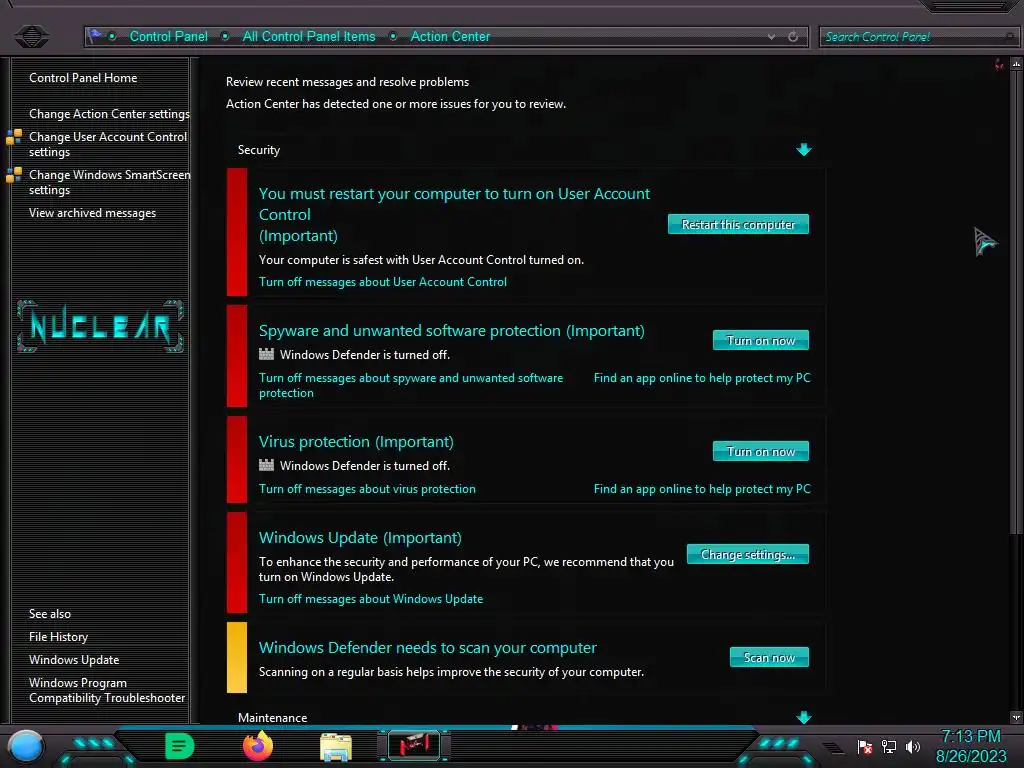
Task: Click shield icon by SmartScreen settings
Action: pos(14,175)
